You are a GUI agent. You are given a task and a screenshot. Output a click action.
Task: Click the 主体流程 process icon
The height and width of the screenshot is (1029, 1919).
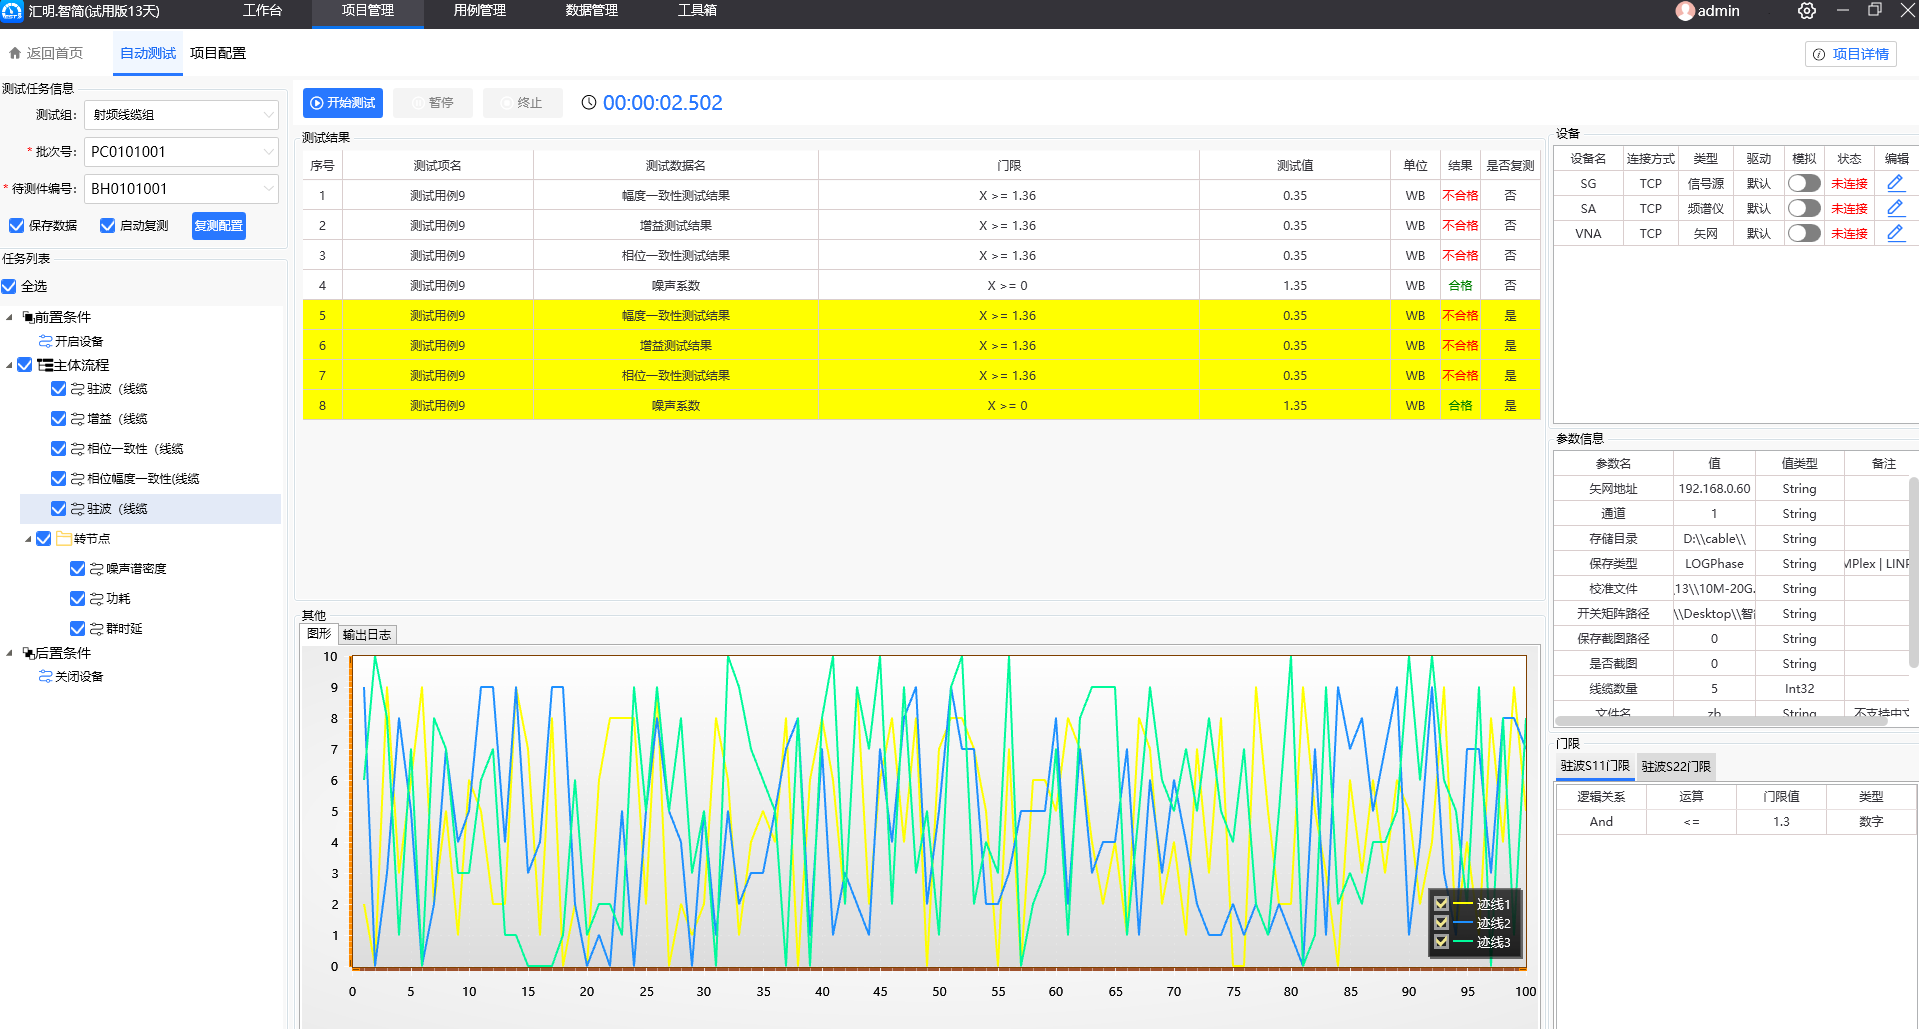tap(45, 365)
